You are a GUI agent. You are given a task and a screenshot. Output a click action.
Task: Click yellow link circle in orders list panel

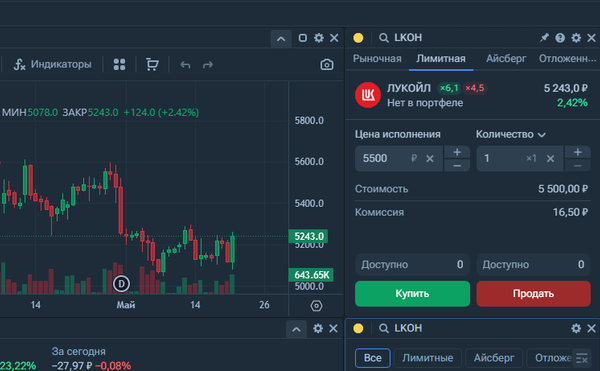point(358,328)
